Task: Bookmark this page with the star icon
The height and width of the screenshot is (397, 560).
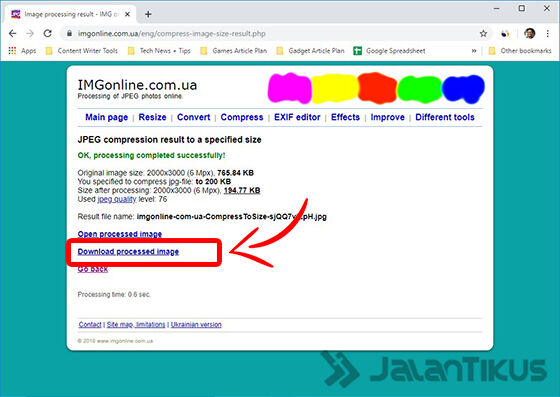Action: coord(483,34)
